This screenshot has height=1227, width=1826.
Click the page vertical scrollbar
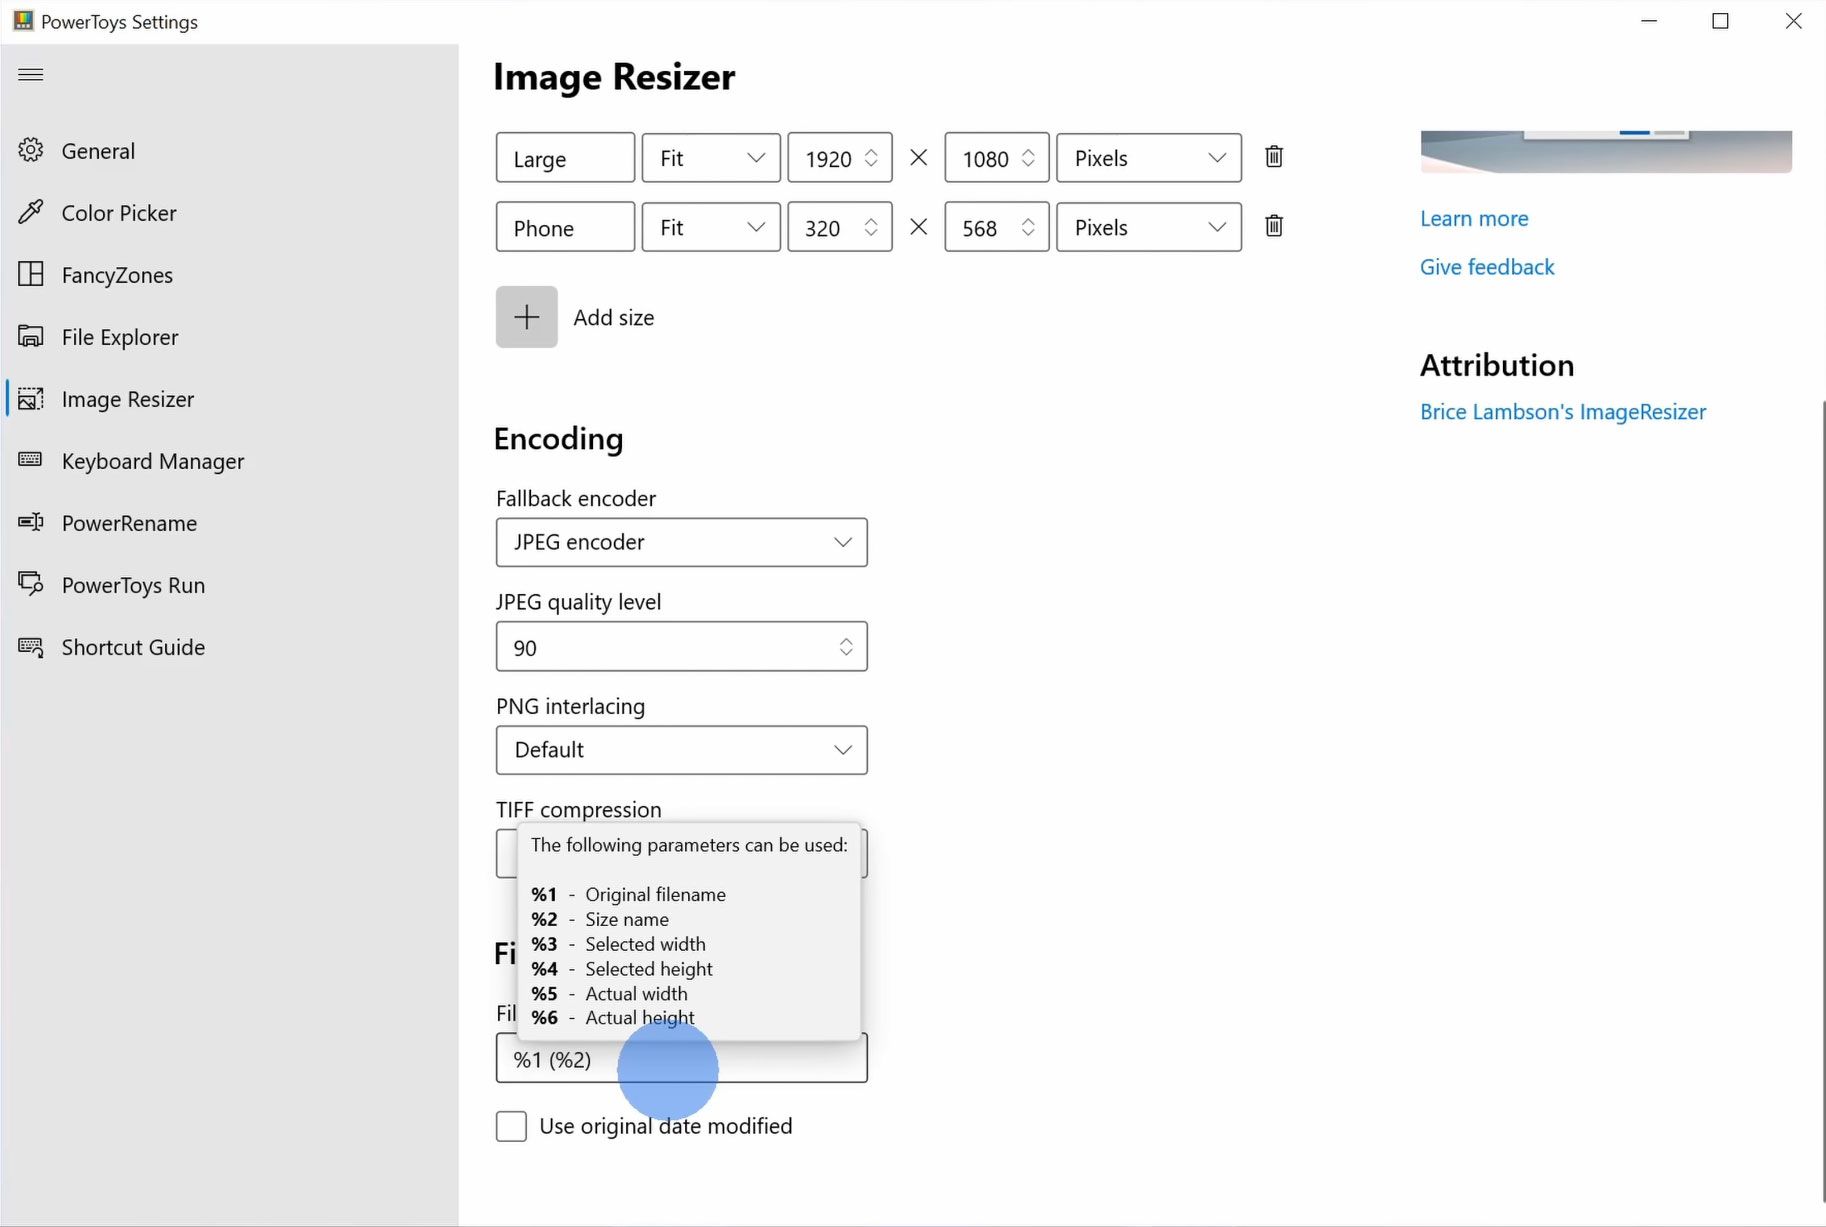[x=1822, y=800]
